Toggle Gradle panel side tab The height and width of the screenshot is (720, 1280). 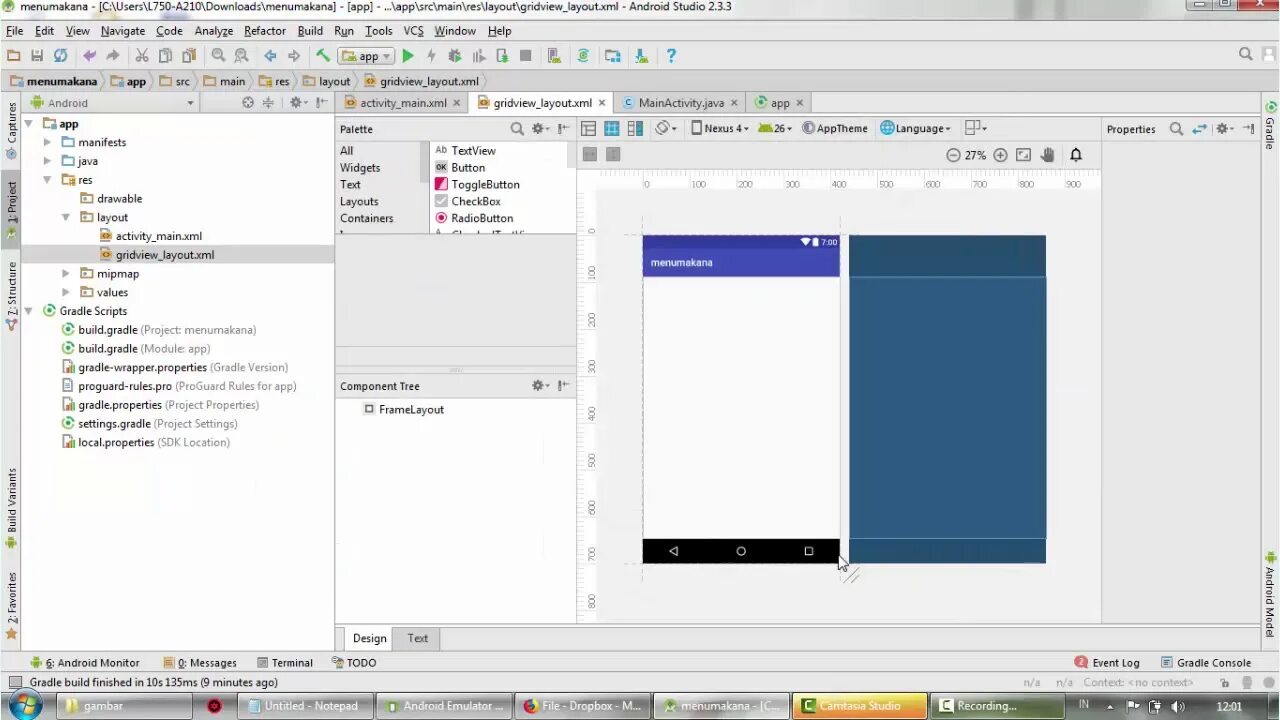coord(1270,125)
